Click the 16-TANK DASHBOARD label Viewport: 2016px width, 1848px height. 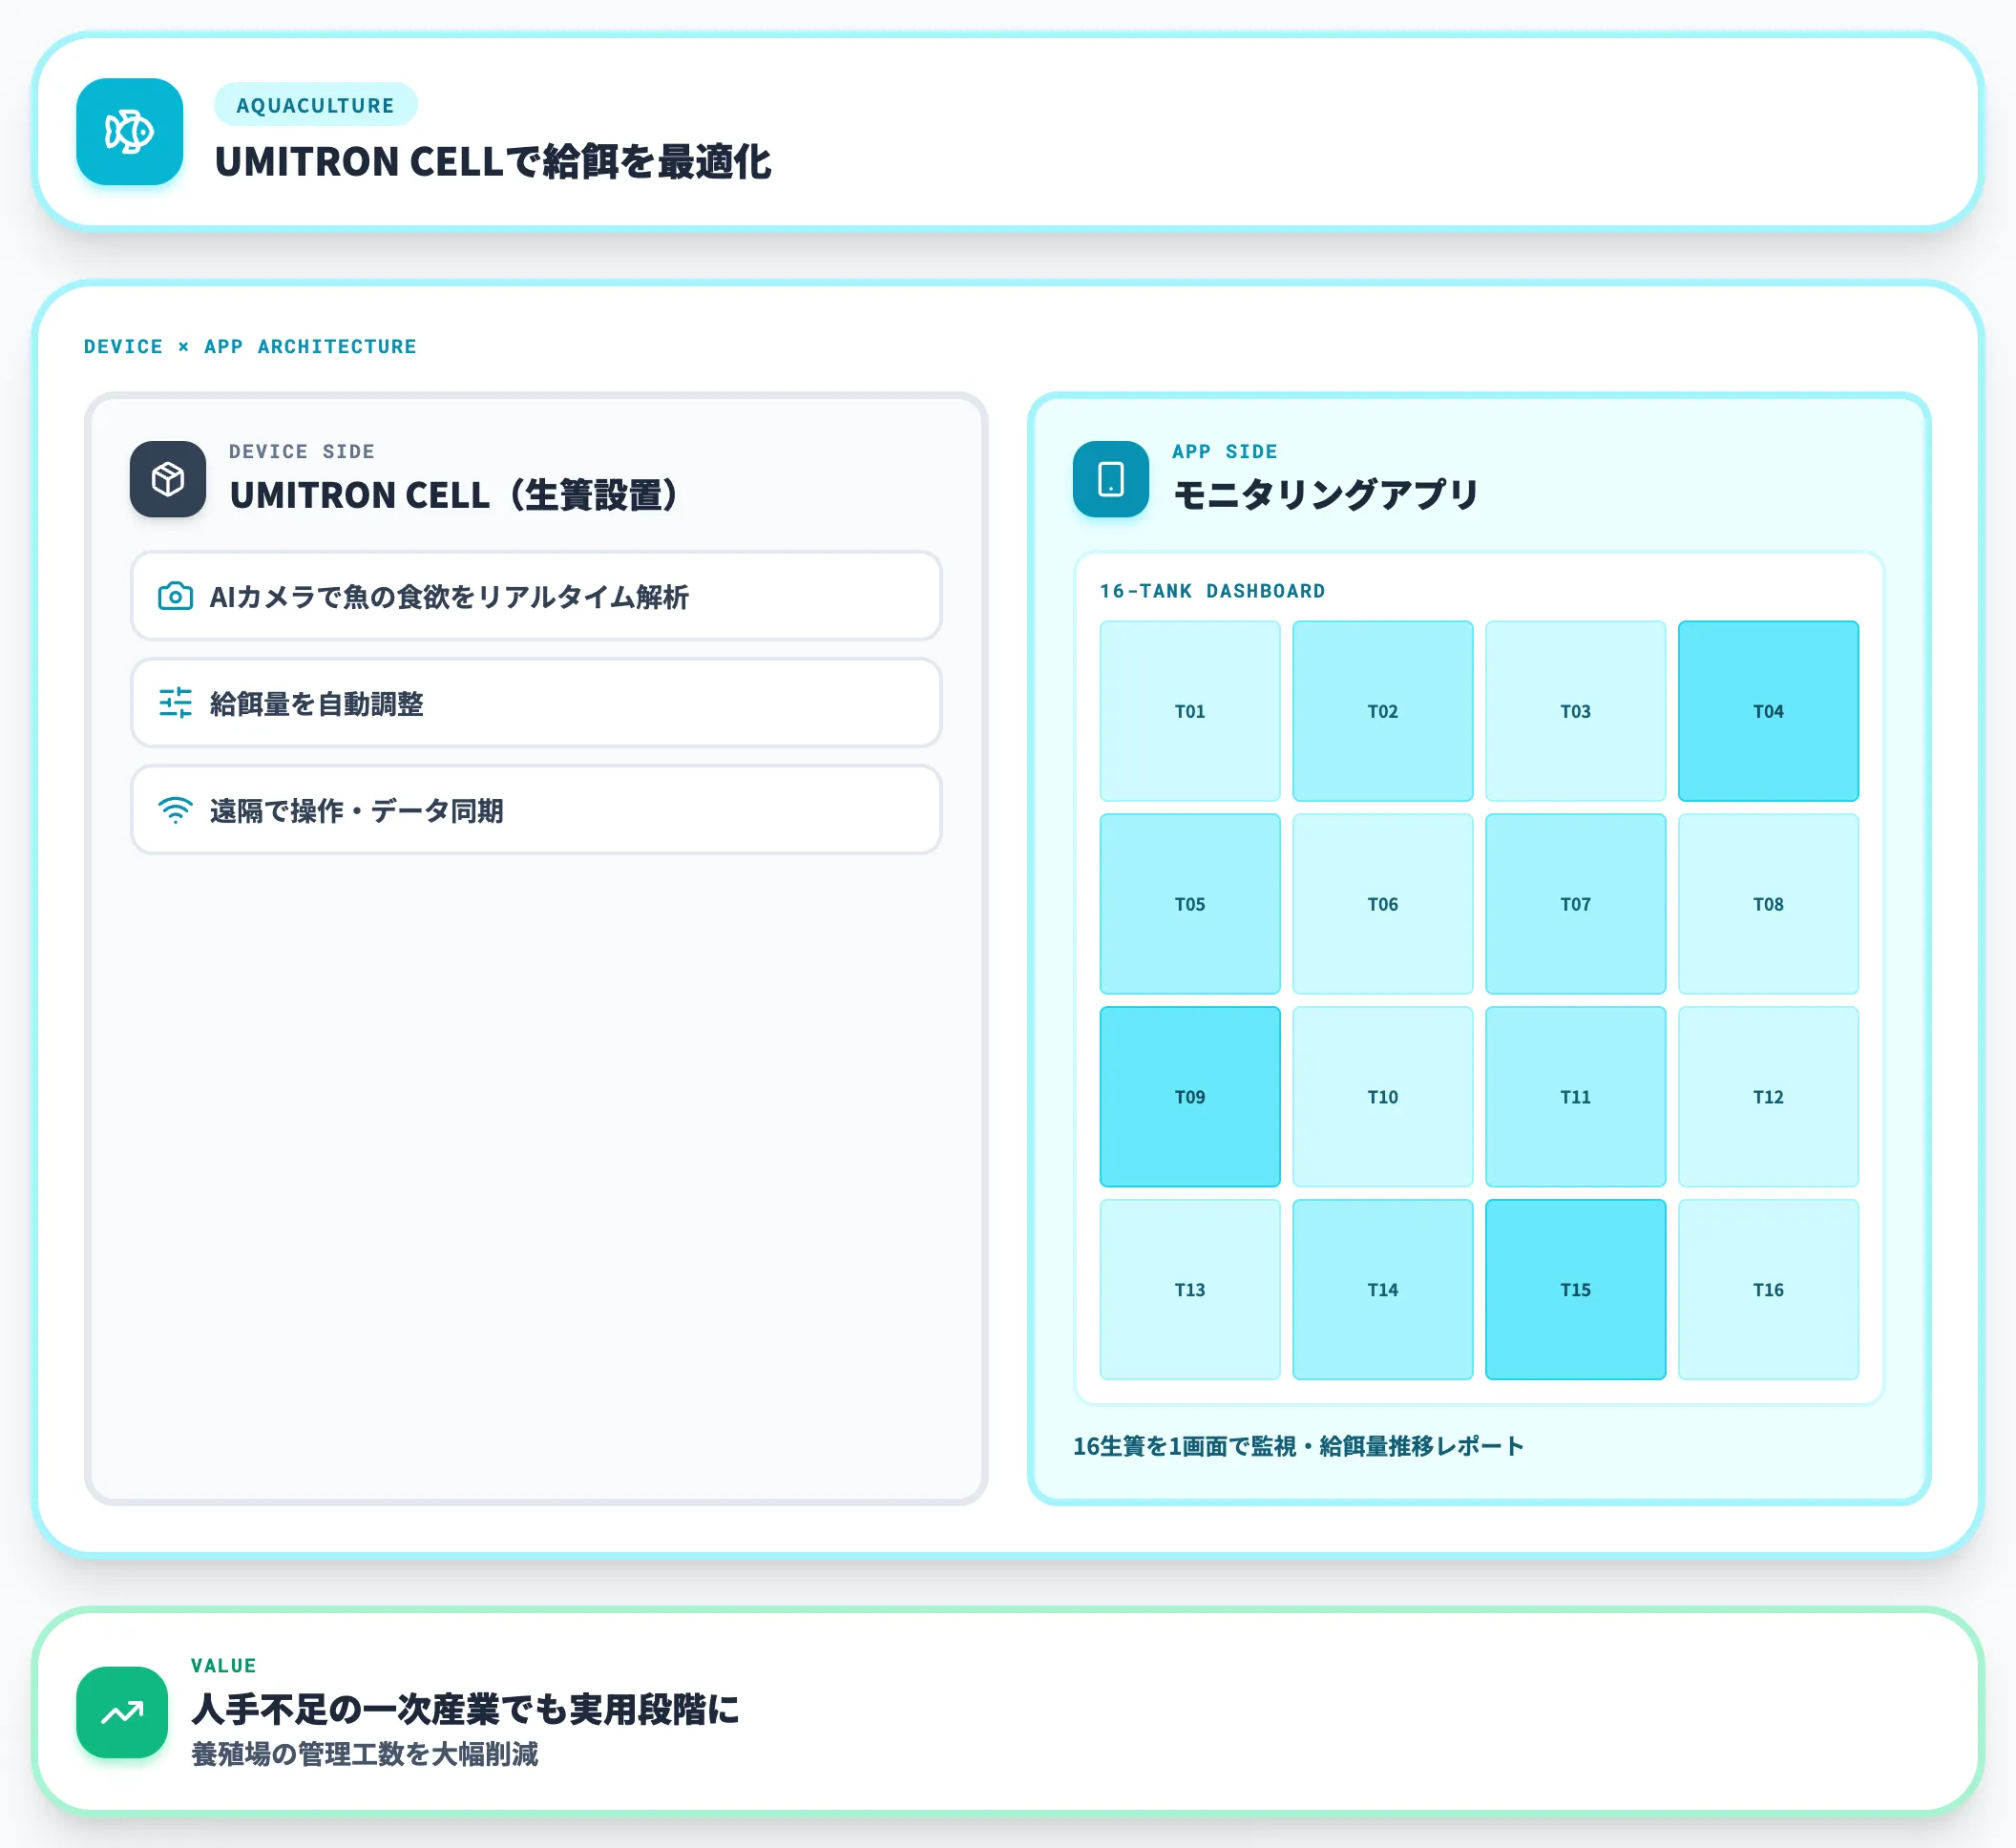pyautogui.click(x=1212, y=591)
